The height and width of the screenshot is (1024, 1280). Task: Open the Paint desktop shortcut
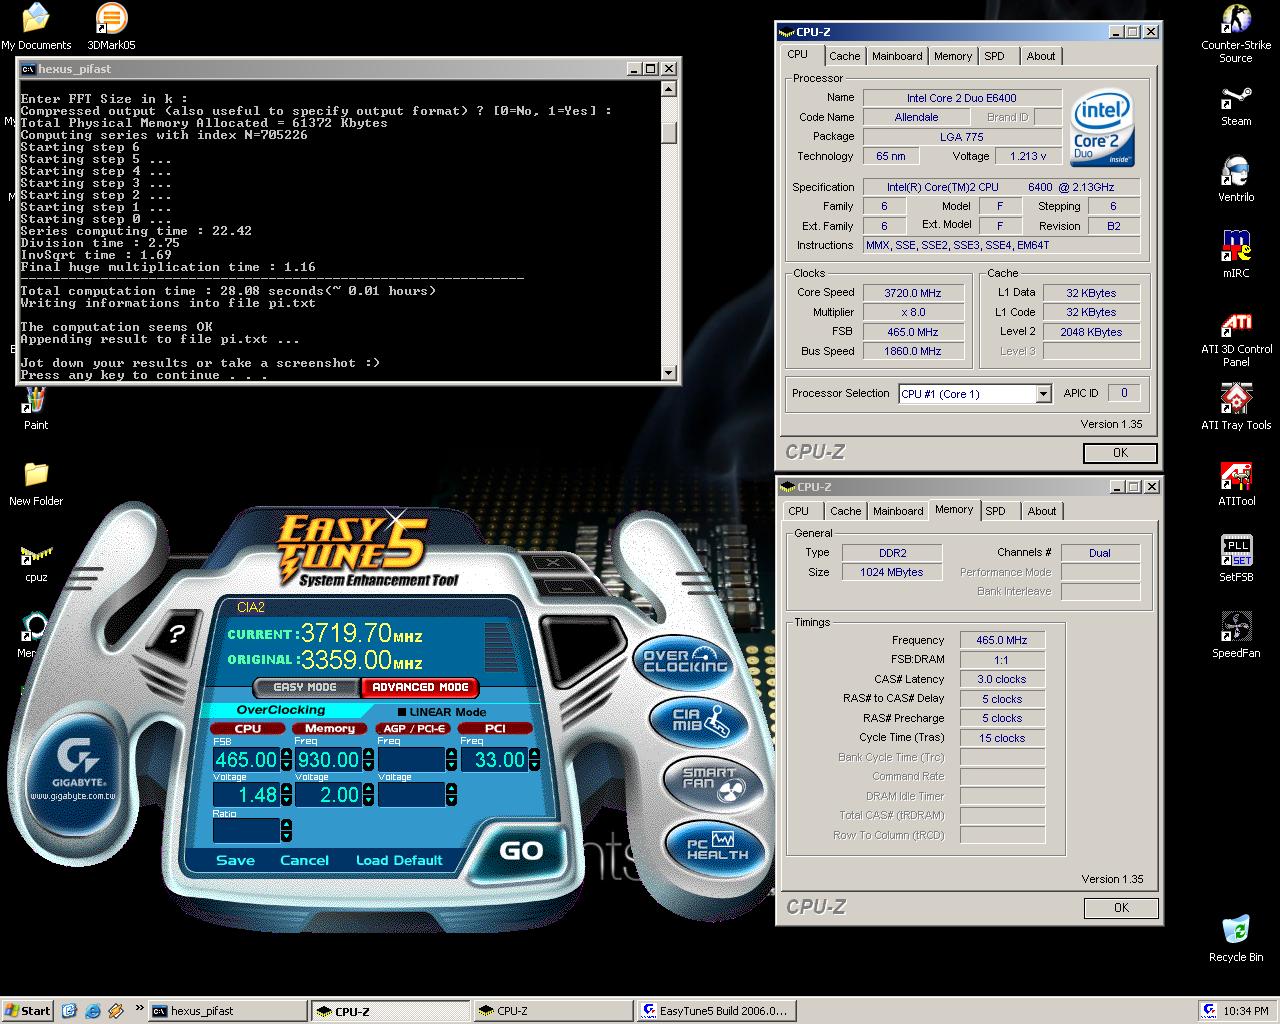(36, 408)
